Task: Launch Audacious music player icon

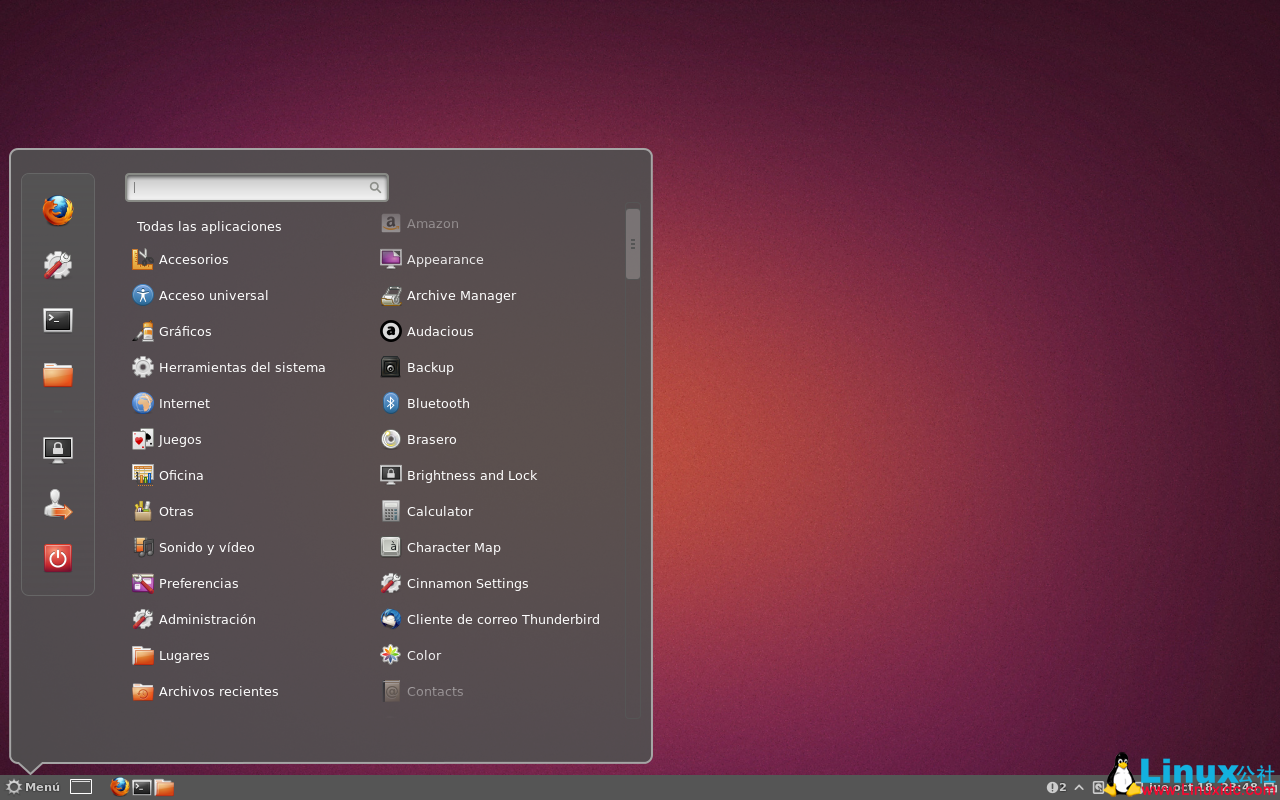Action: click(391, 331)
